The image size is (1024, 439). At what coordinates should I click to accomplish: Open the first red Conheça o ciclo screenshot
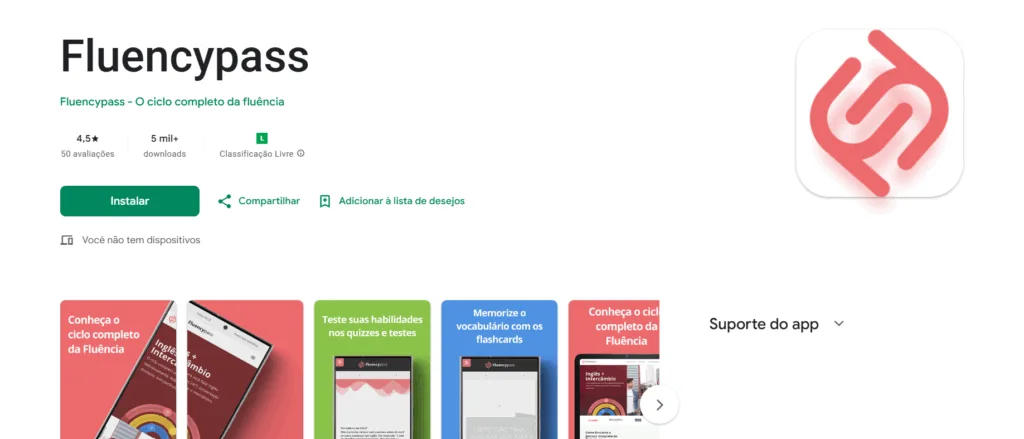(x=118, y=370)
